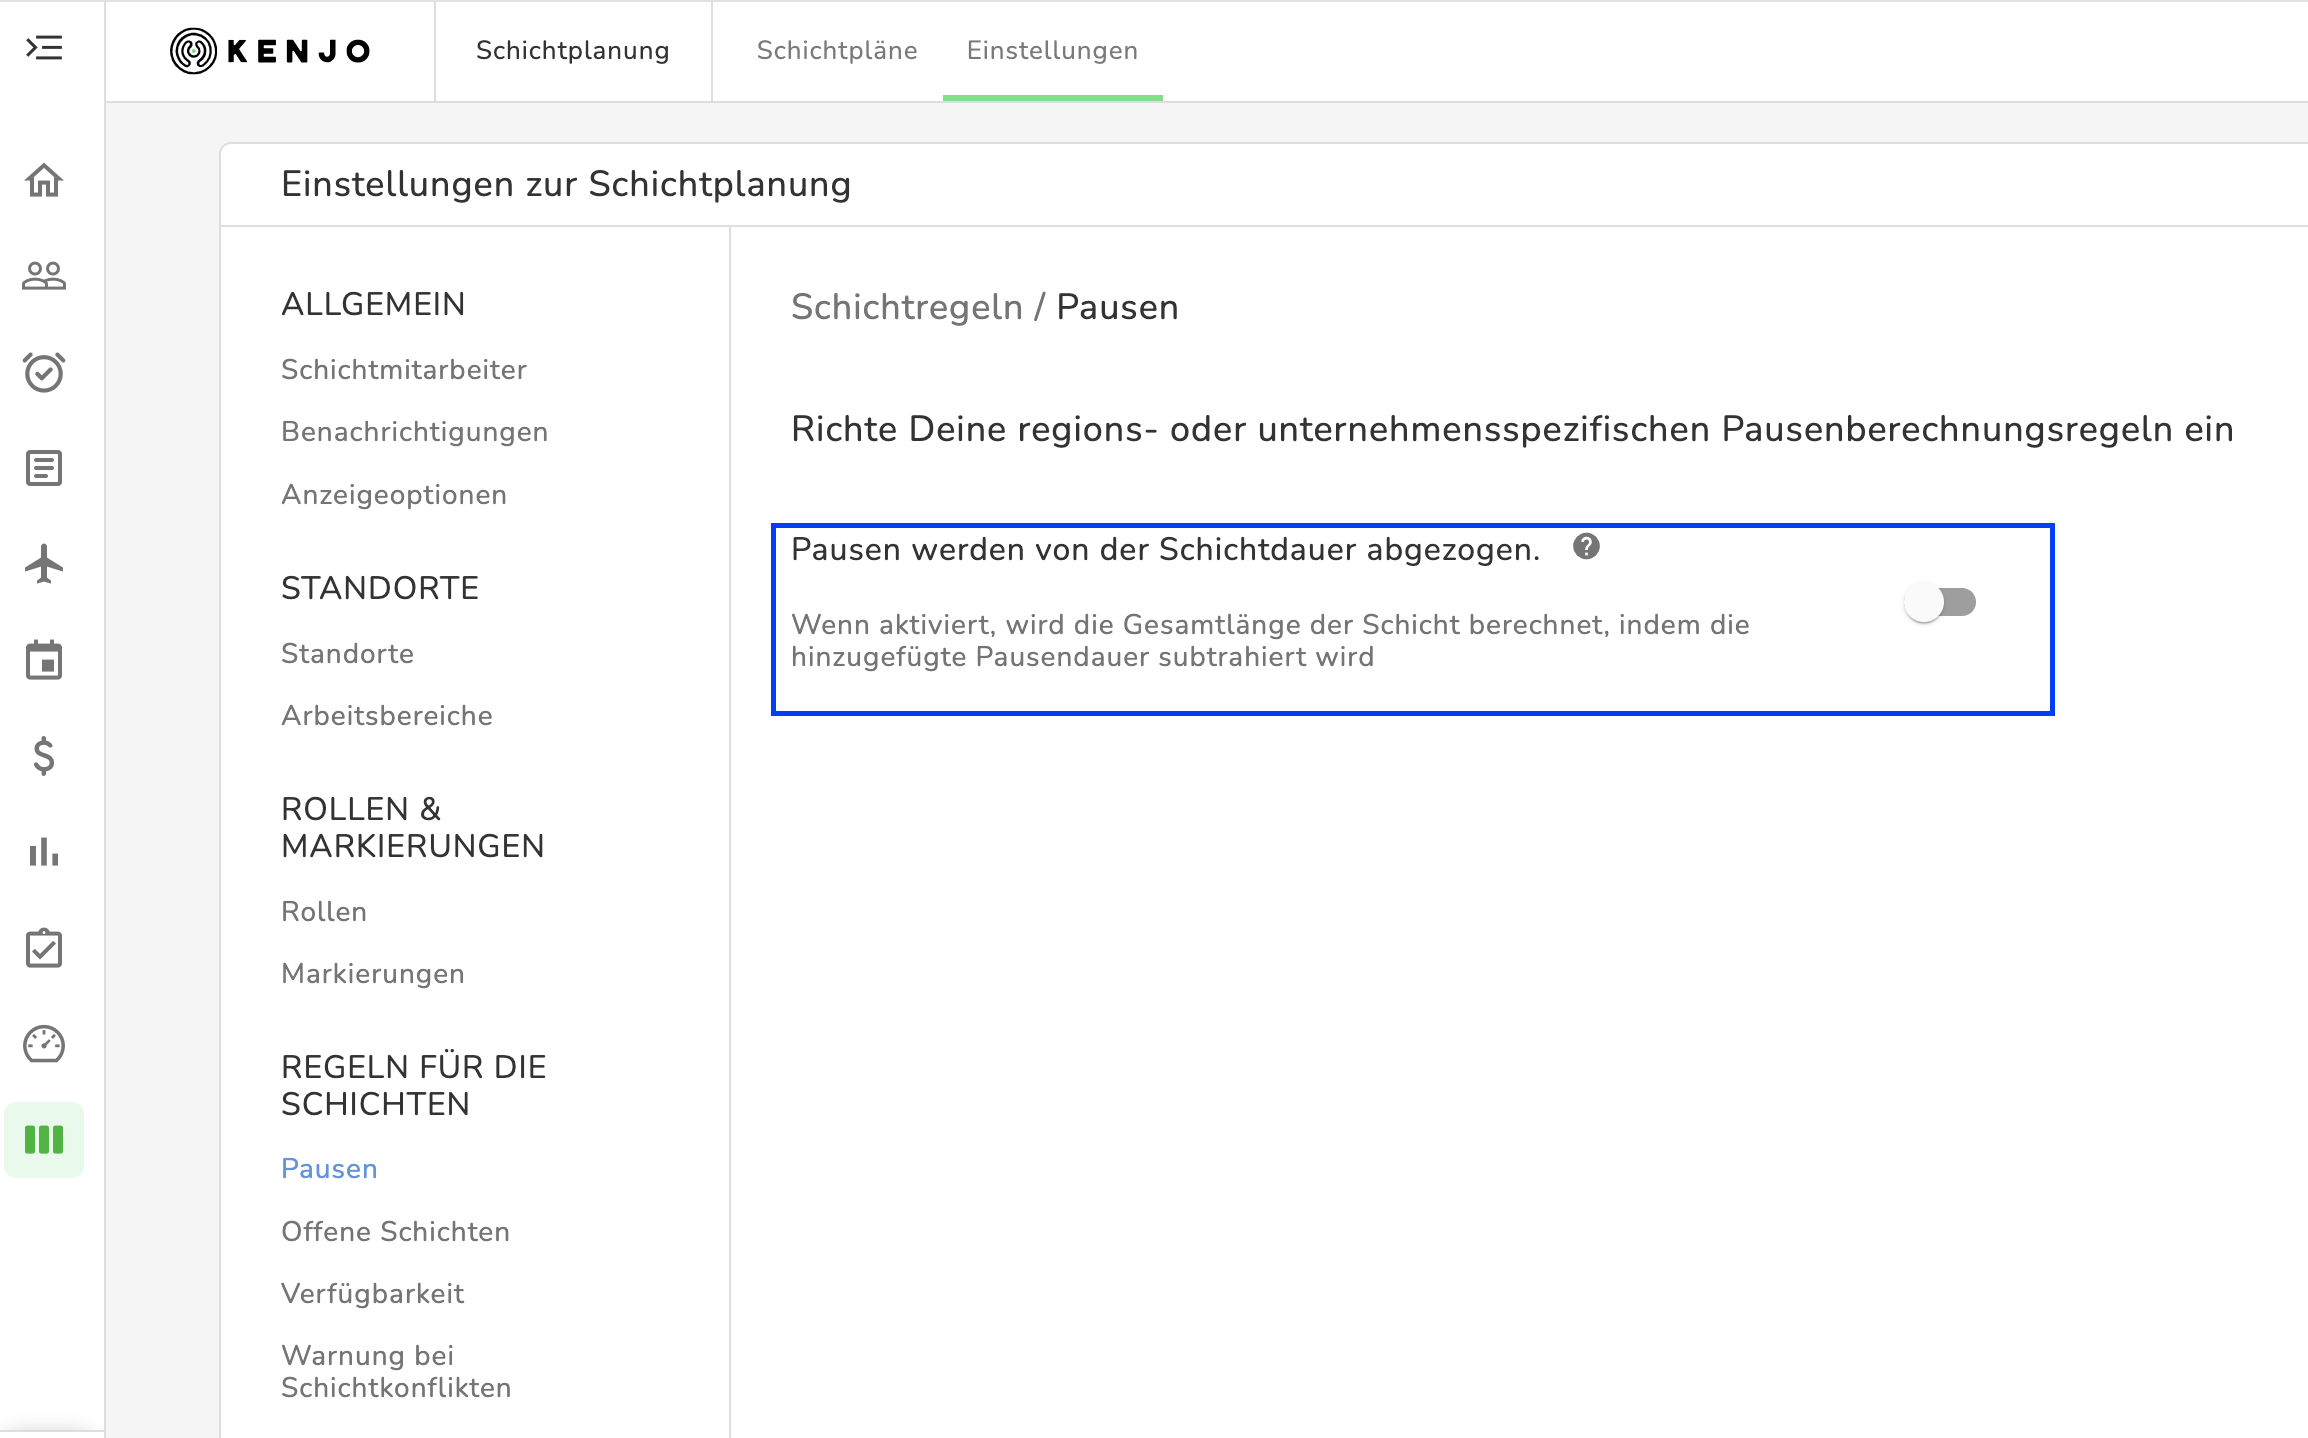Open the bar chart analytics icon
This screenshot has height=1438, width=2308.
pos(44,852)
